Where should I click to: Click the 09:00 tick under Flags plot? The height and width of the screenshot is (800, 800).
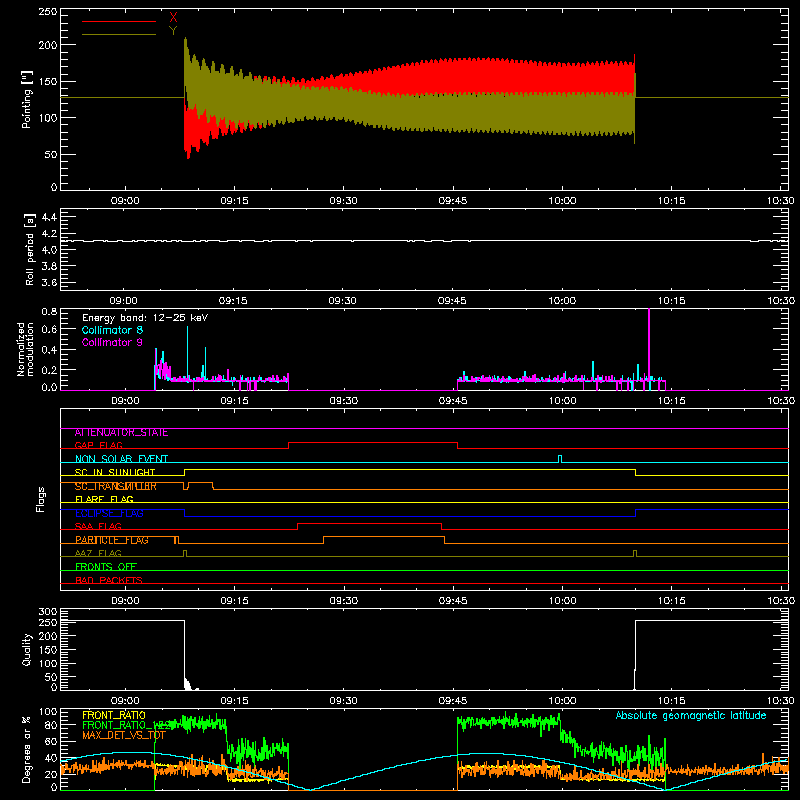[125, 601]
